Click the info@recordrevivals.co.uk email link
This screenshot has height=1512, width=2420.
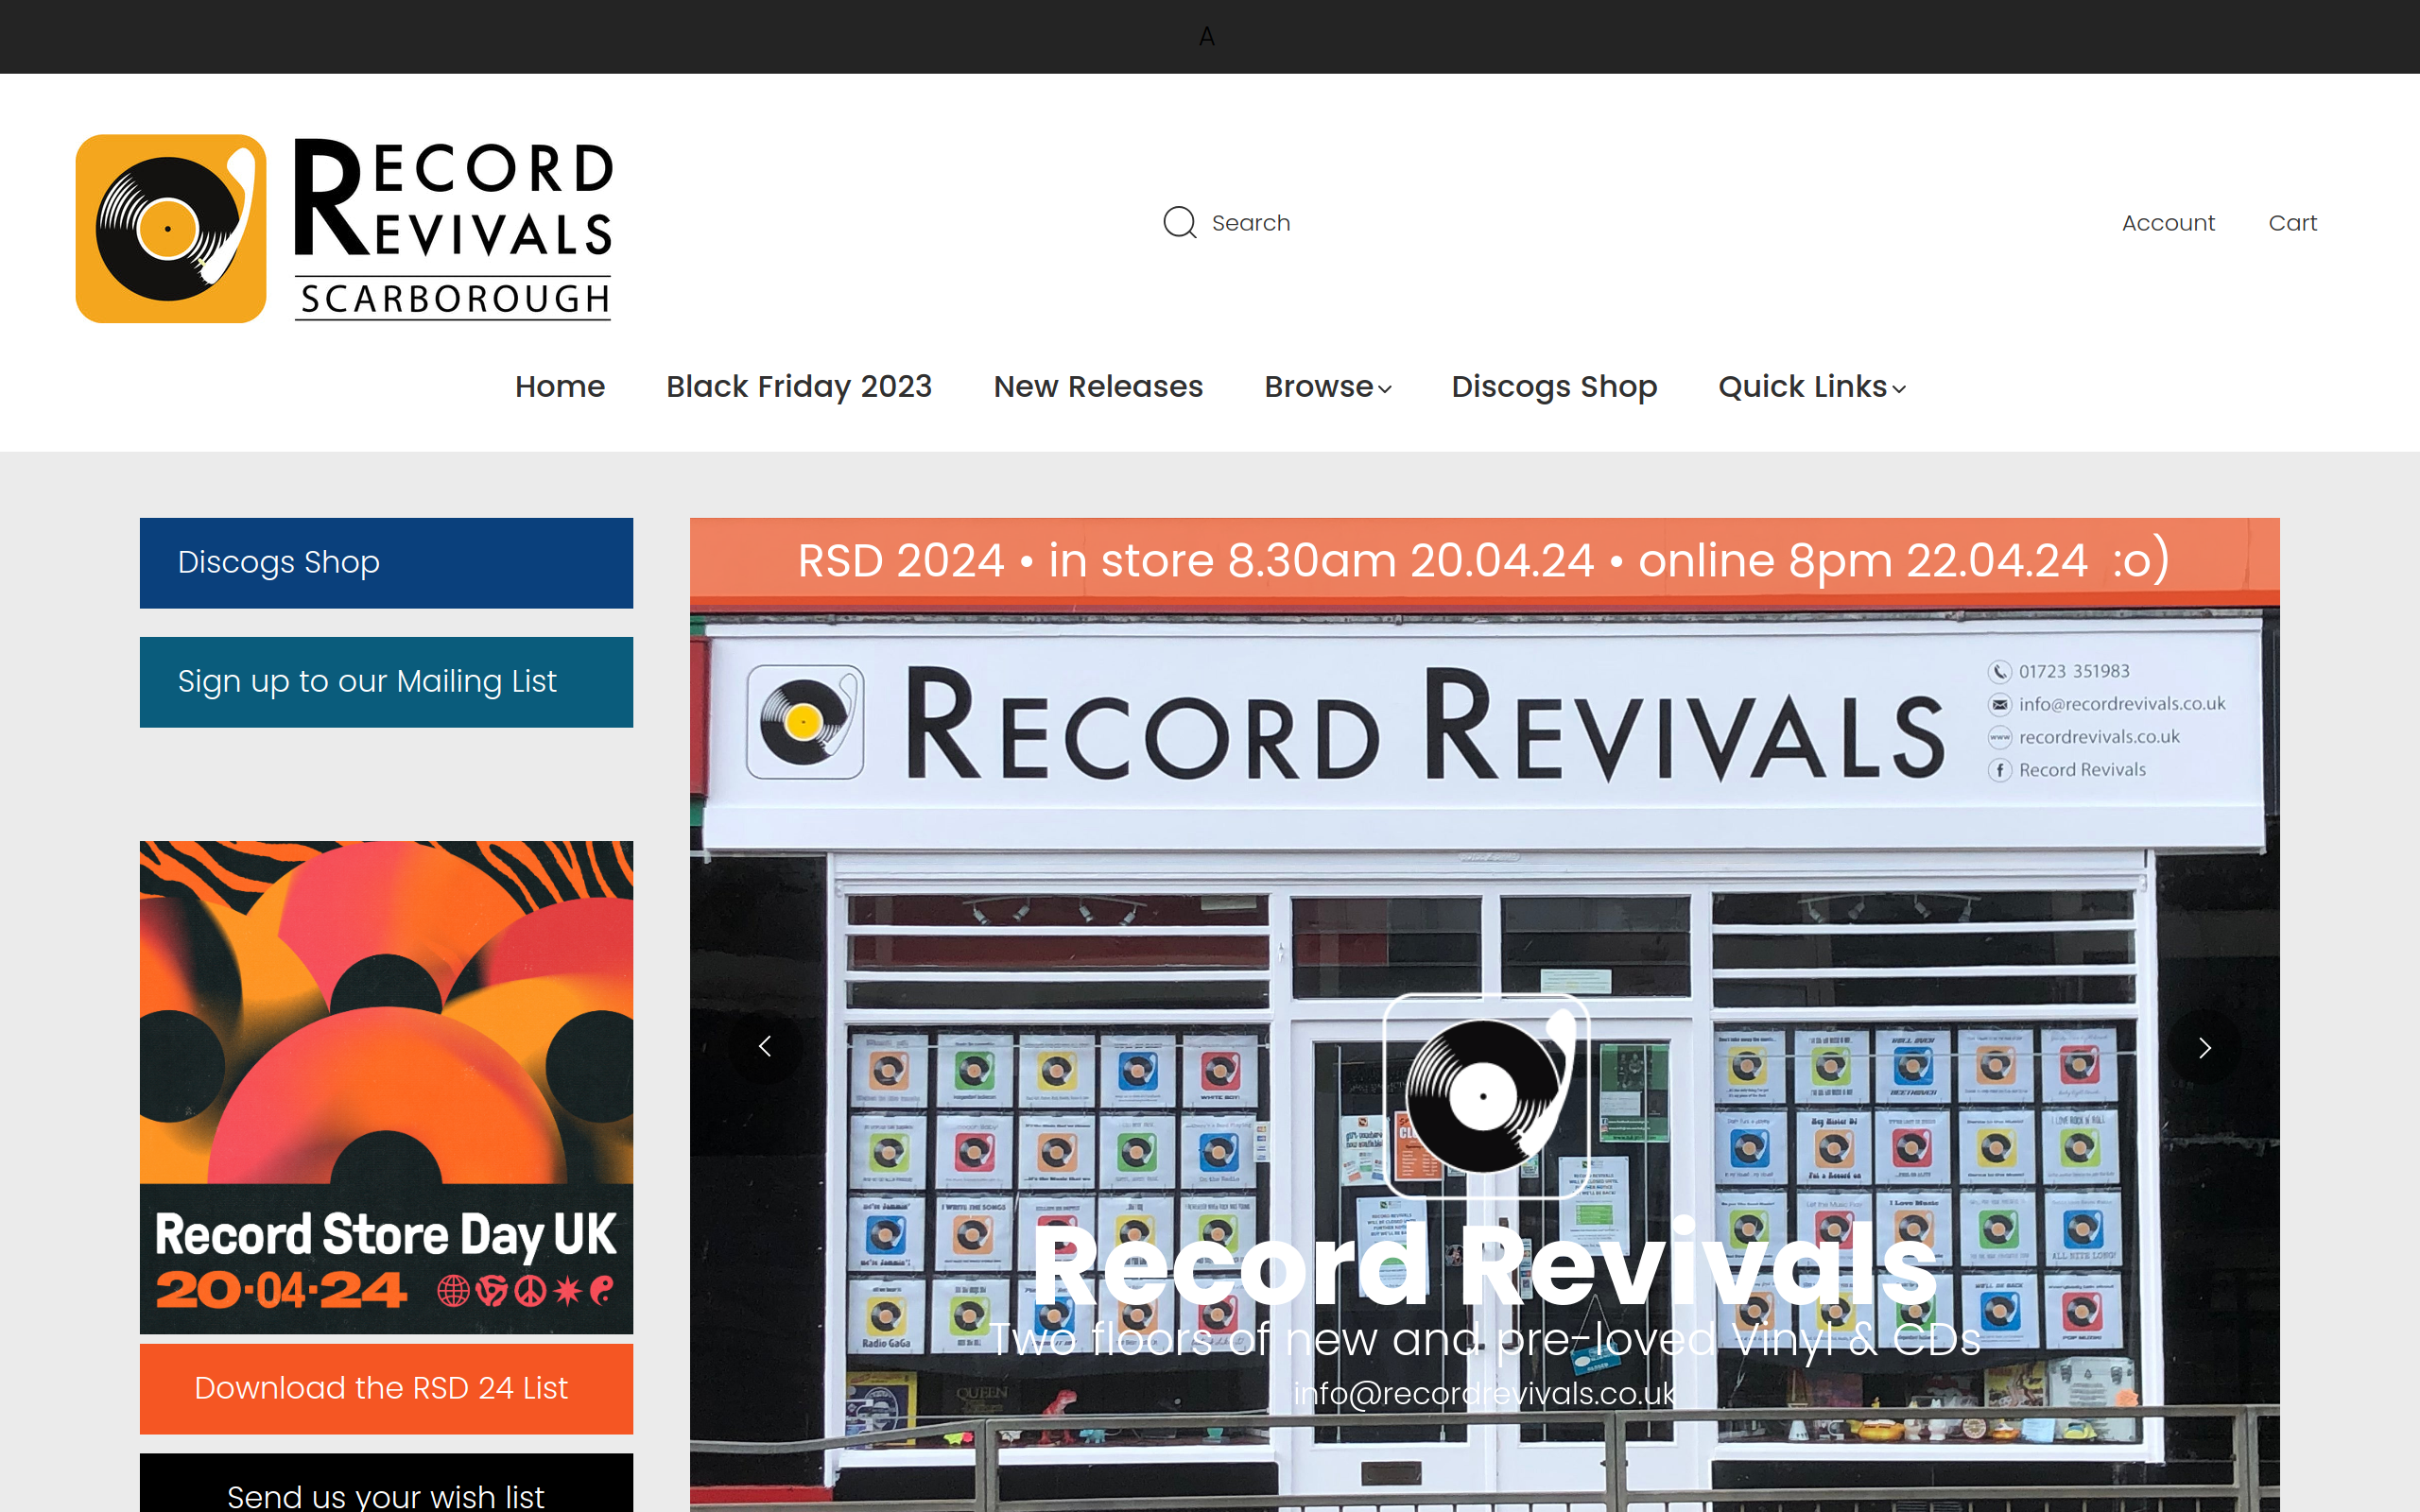(1483, 1391)
